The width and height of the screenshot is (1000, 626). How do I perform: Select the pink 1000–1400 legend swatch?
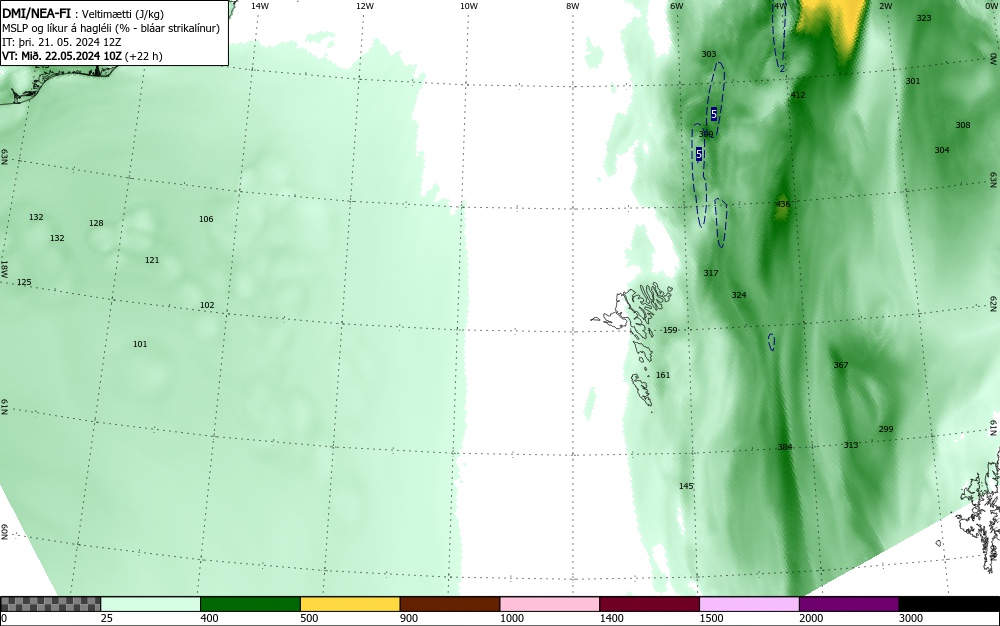click(x=550, y=604)
